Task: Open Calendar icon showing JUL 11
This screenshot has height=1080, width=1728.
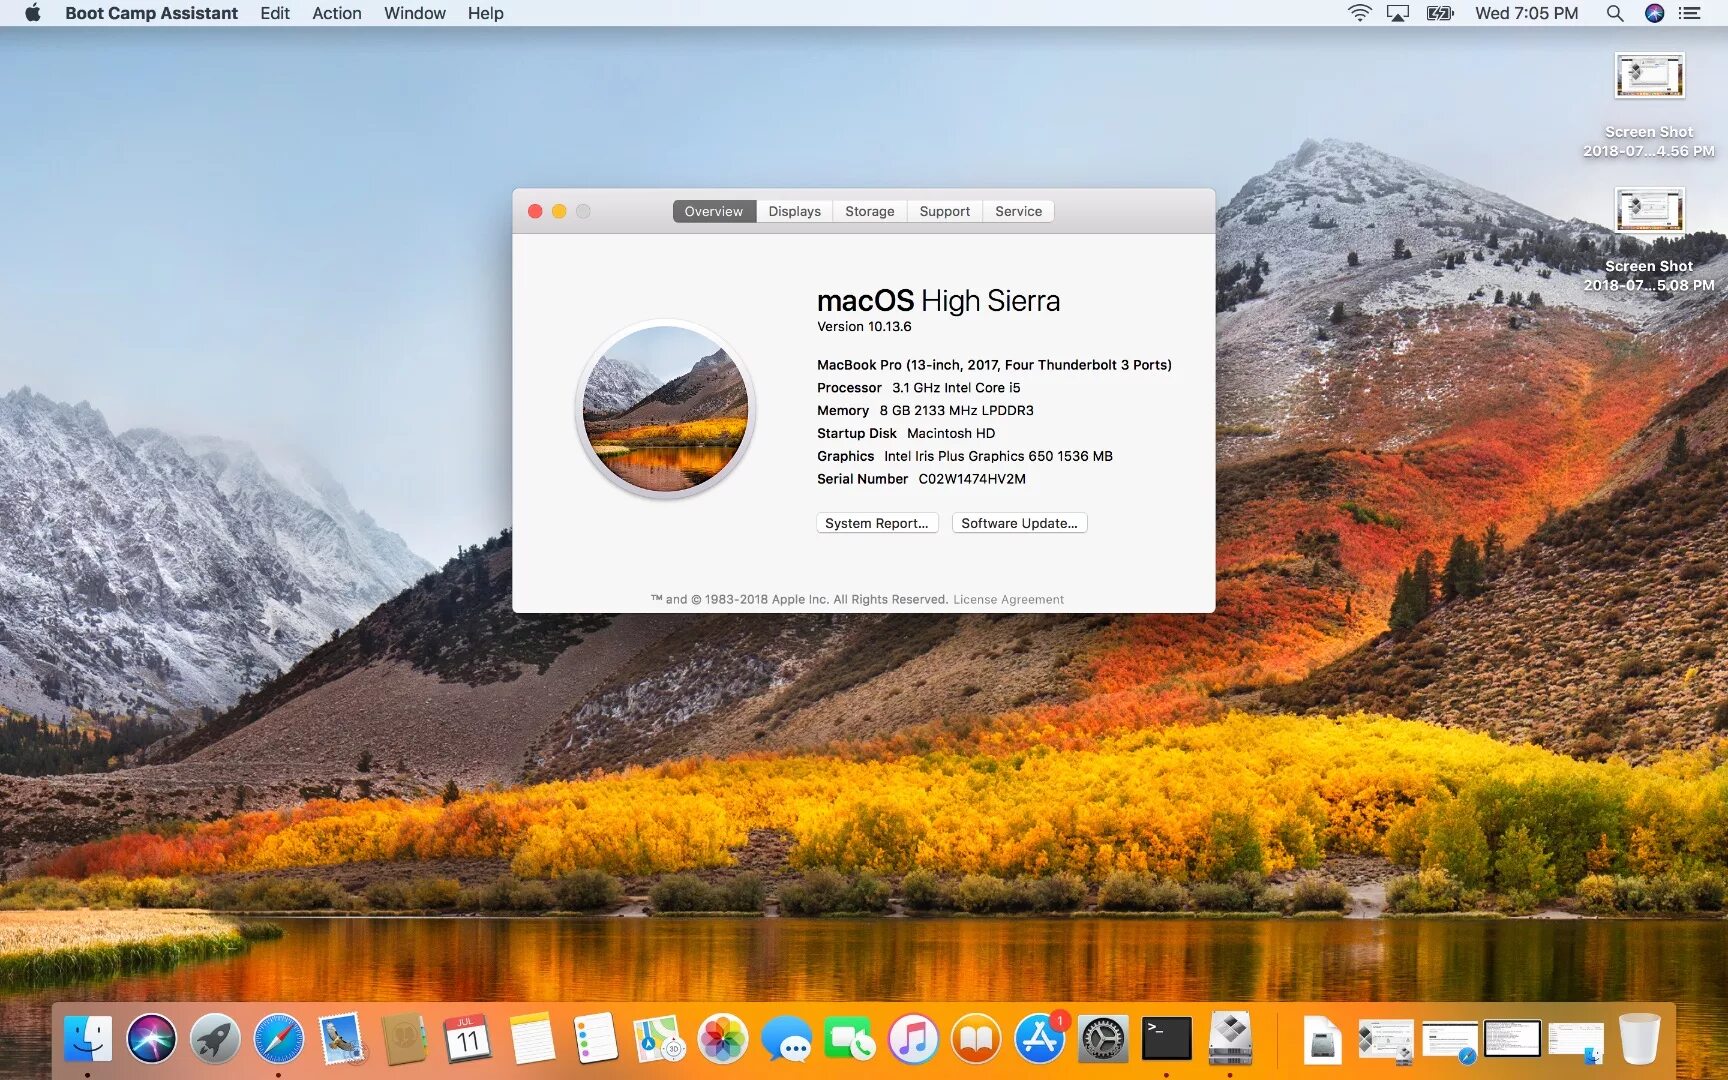Action: 468,1039
